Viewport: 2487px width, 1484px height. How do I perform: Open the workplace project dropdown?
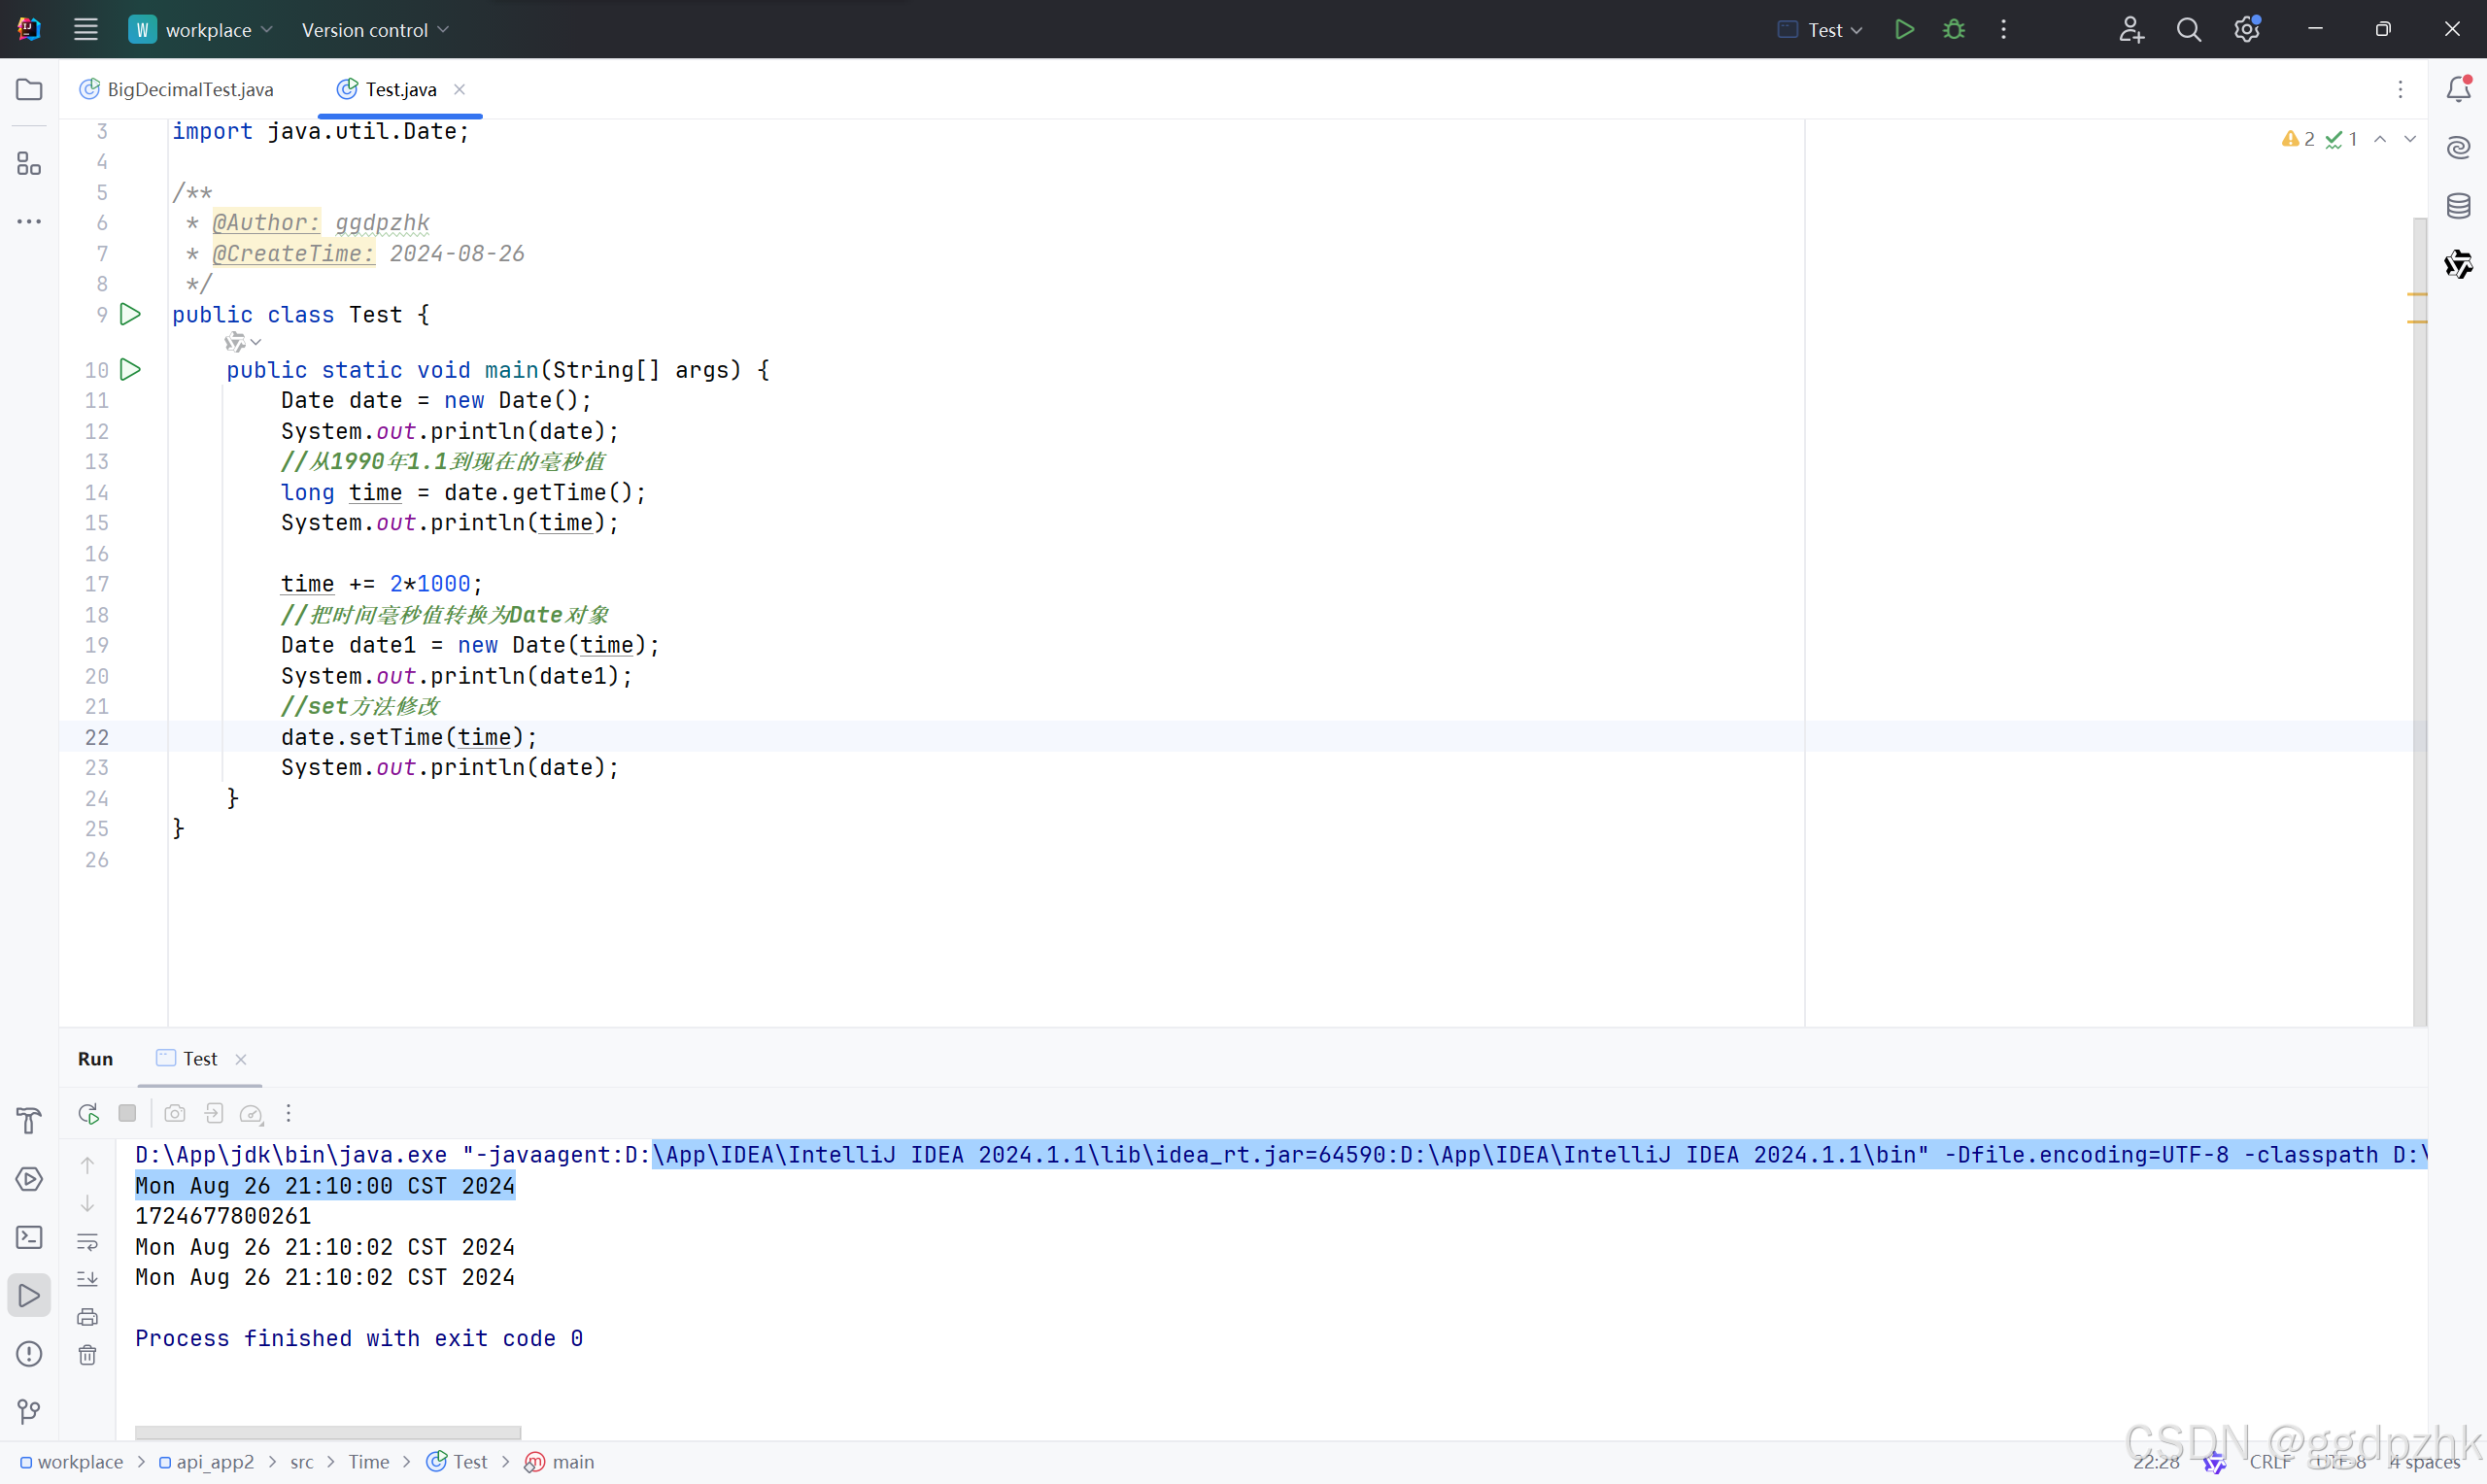tap(200, 29)
